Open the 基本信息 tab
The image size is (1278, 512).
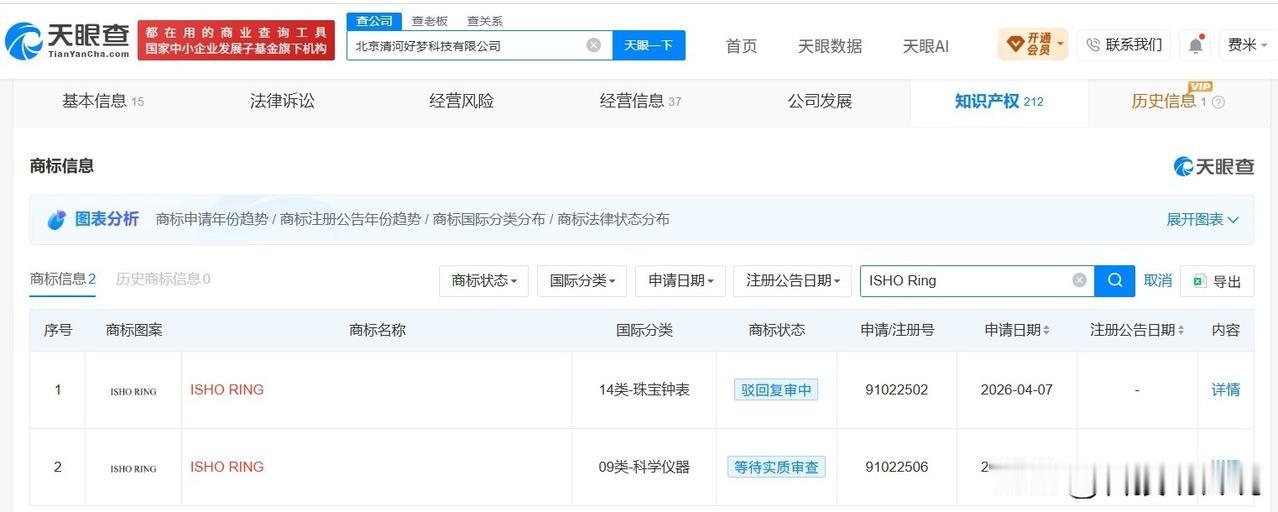coord(103,101)
